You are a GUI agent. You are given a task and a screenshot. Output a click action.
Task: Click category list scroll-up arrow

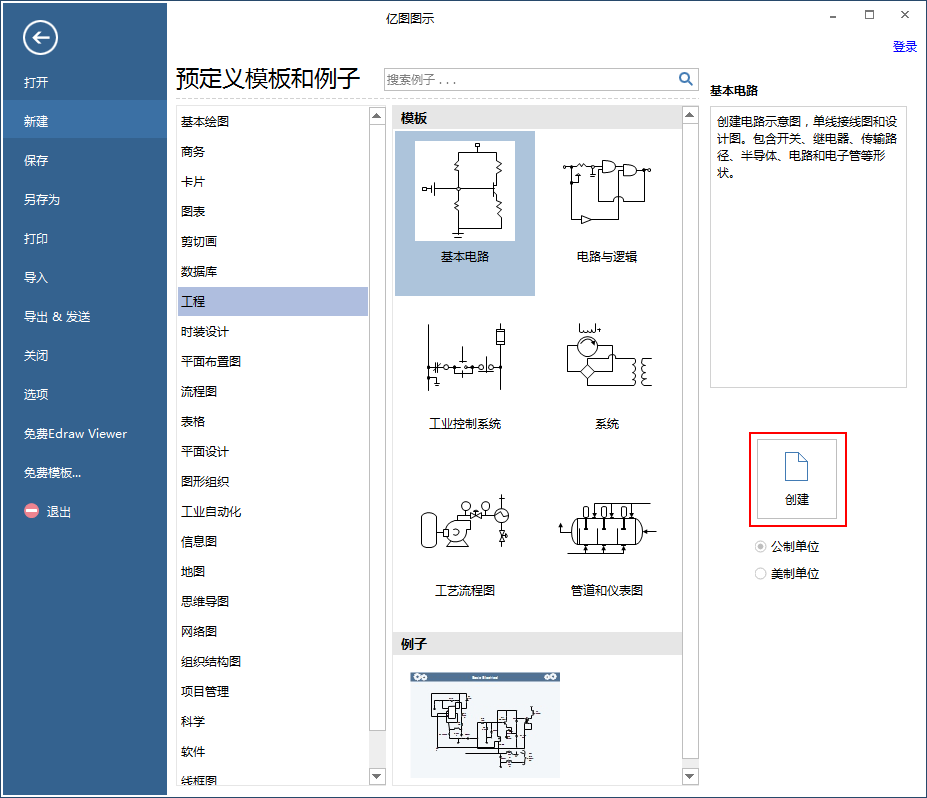coord(377,115)
